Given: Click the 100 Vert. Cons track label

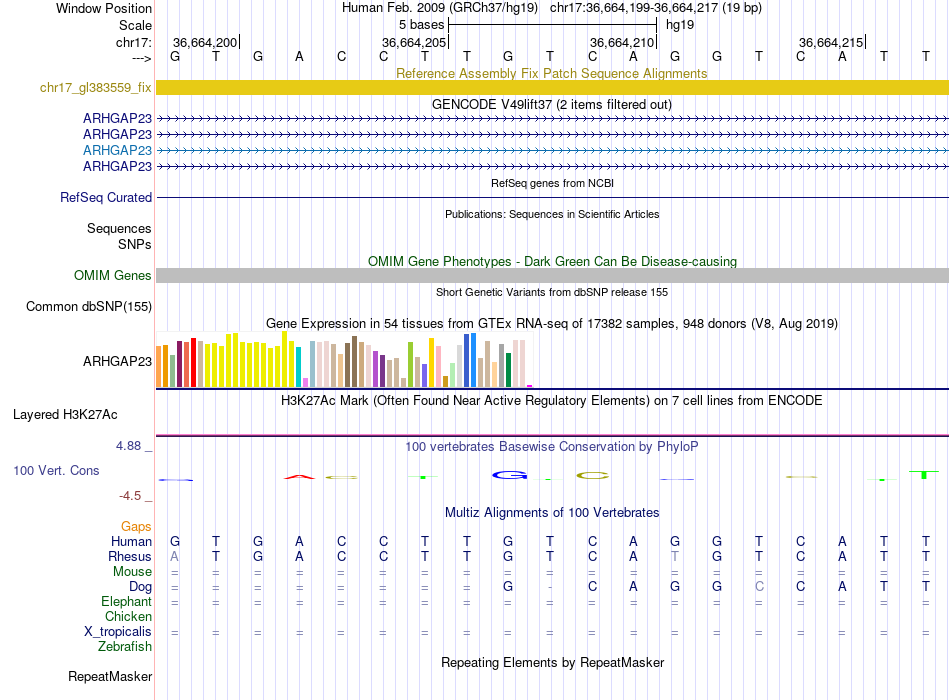Looking at the screenshot, I should (56, 470).
